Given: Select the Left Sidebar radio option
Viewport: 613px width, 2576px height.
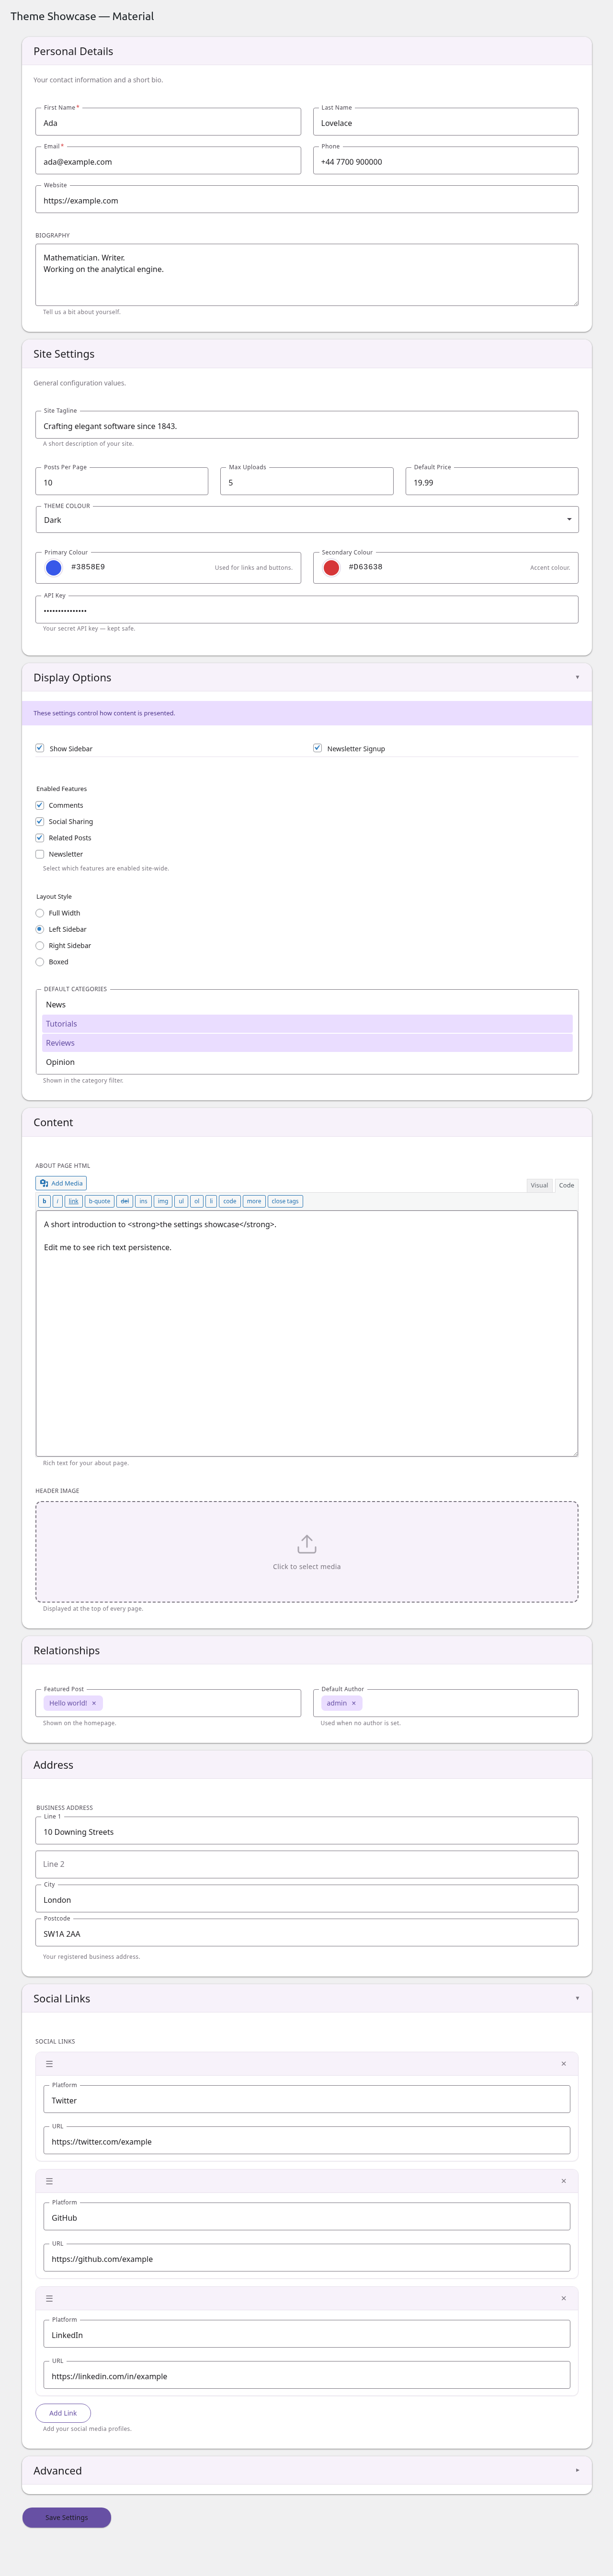Looking at the screenshot, I should tap(40, 929).
